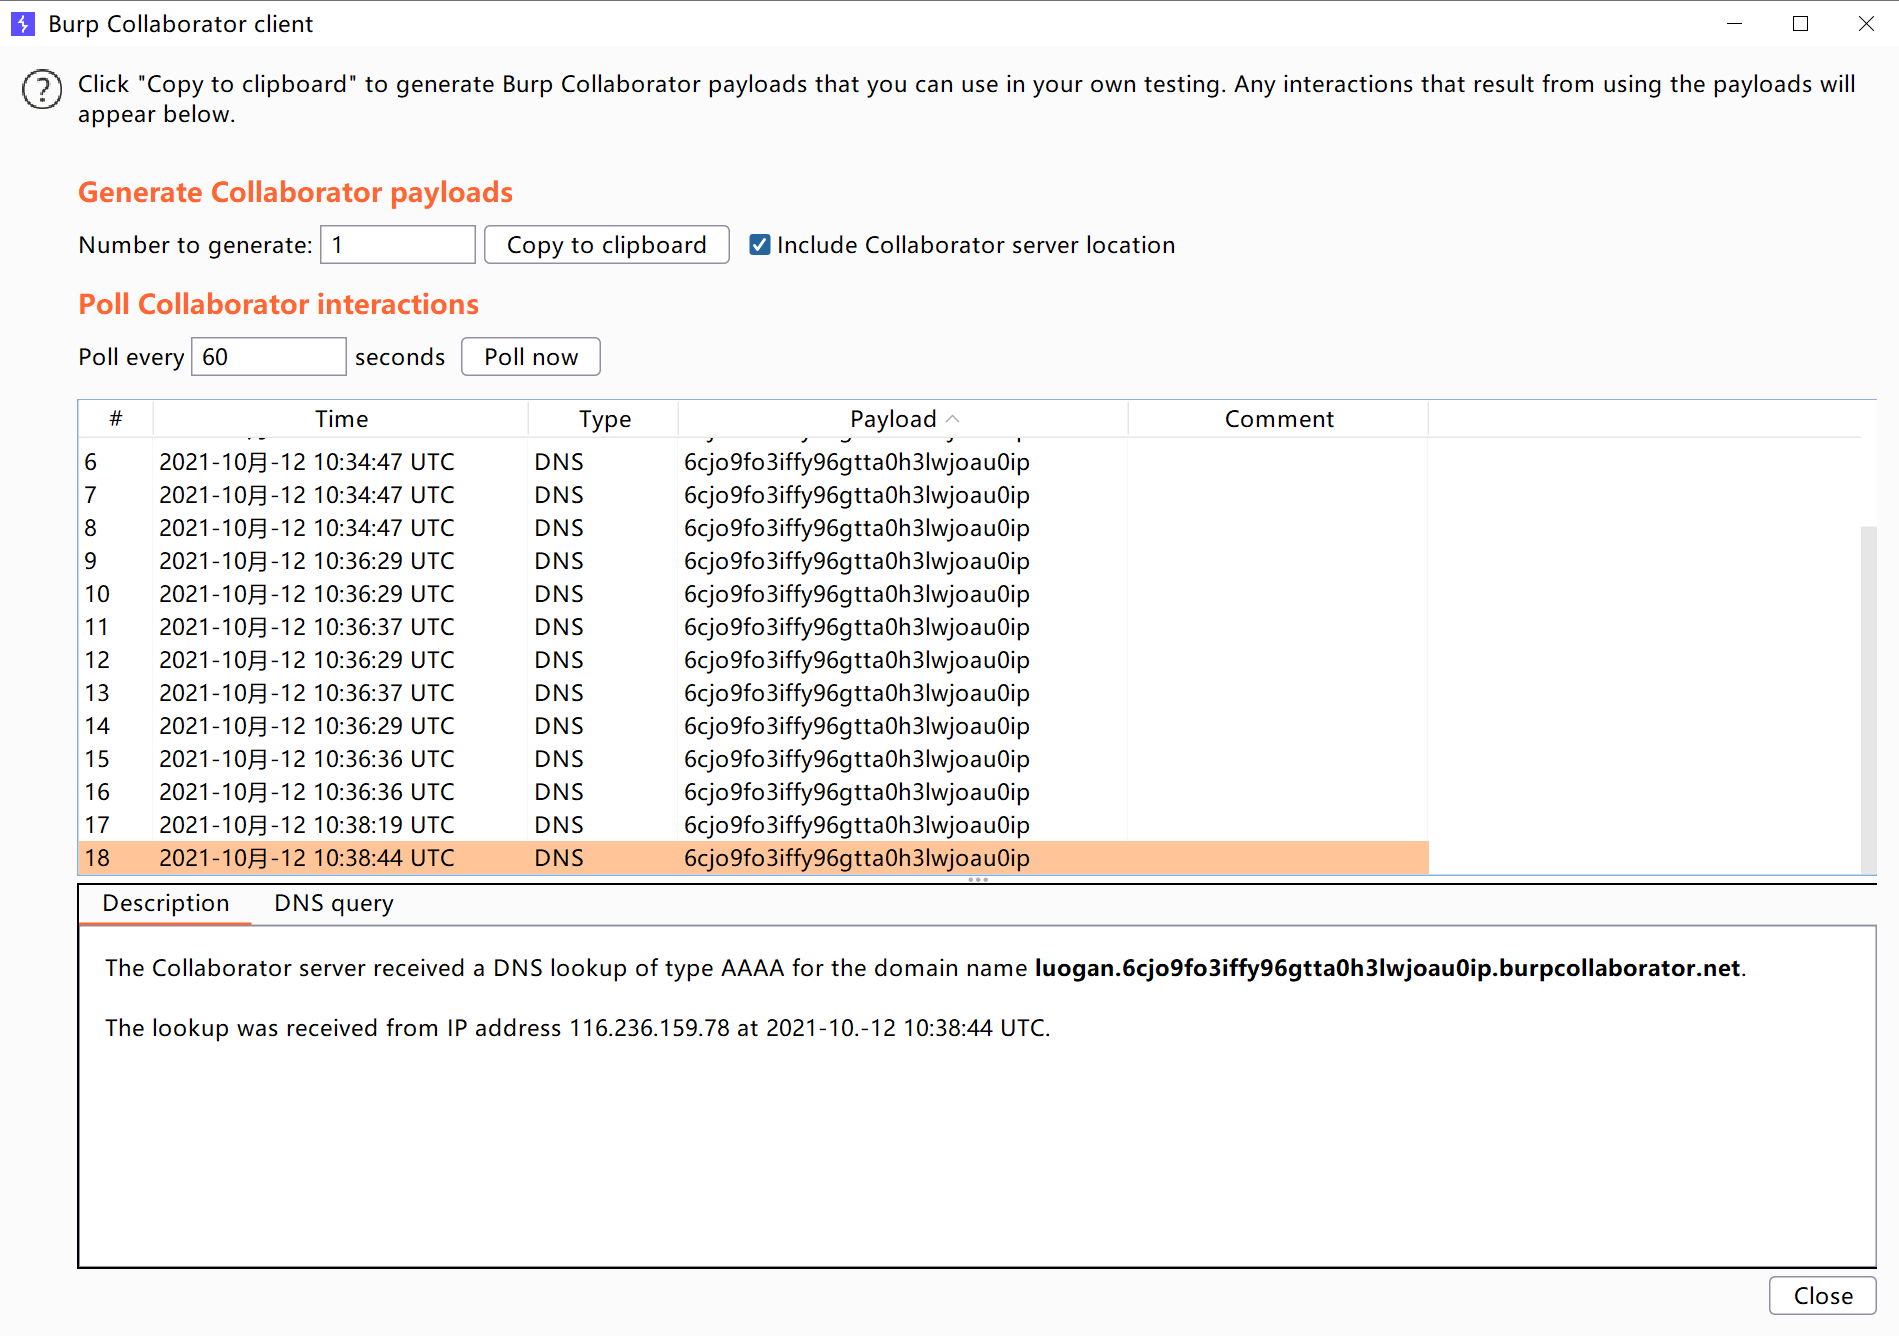Maximize the Burp Collaborator client window
Image resolution: width=1899 pixels, height=1337 pixels.
[x=1800, y=23]
